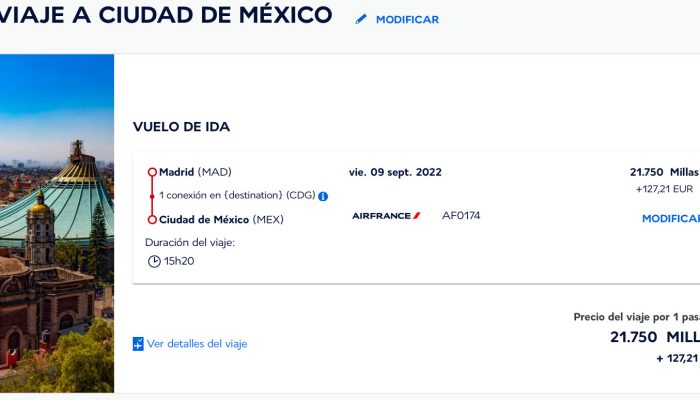The width and height of the screenshot is (700, 400).
Task: Click the 21.750 Millas price in the card
Action: pyautogui.click(x=664, y=172)
